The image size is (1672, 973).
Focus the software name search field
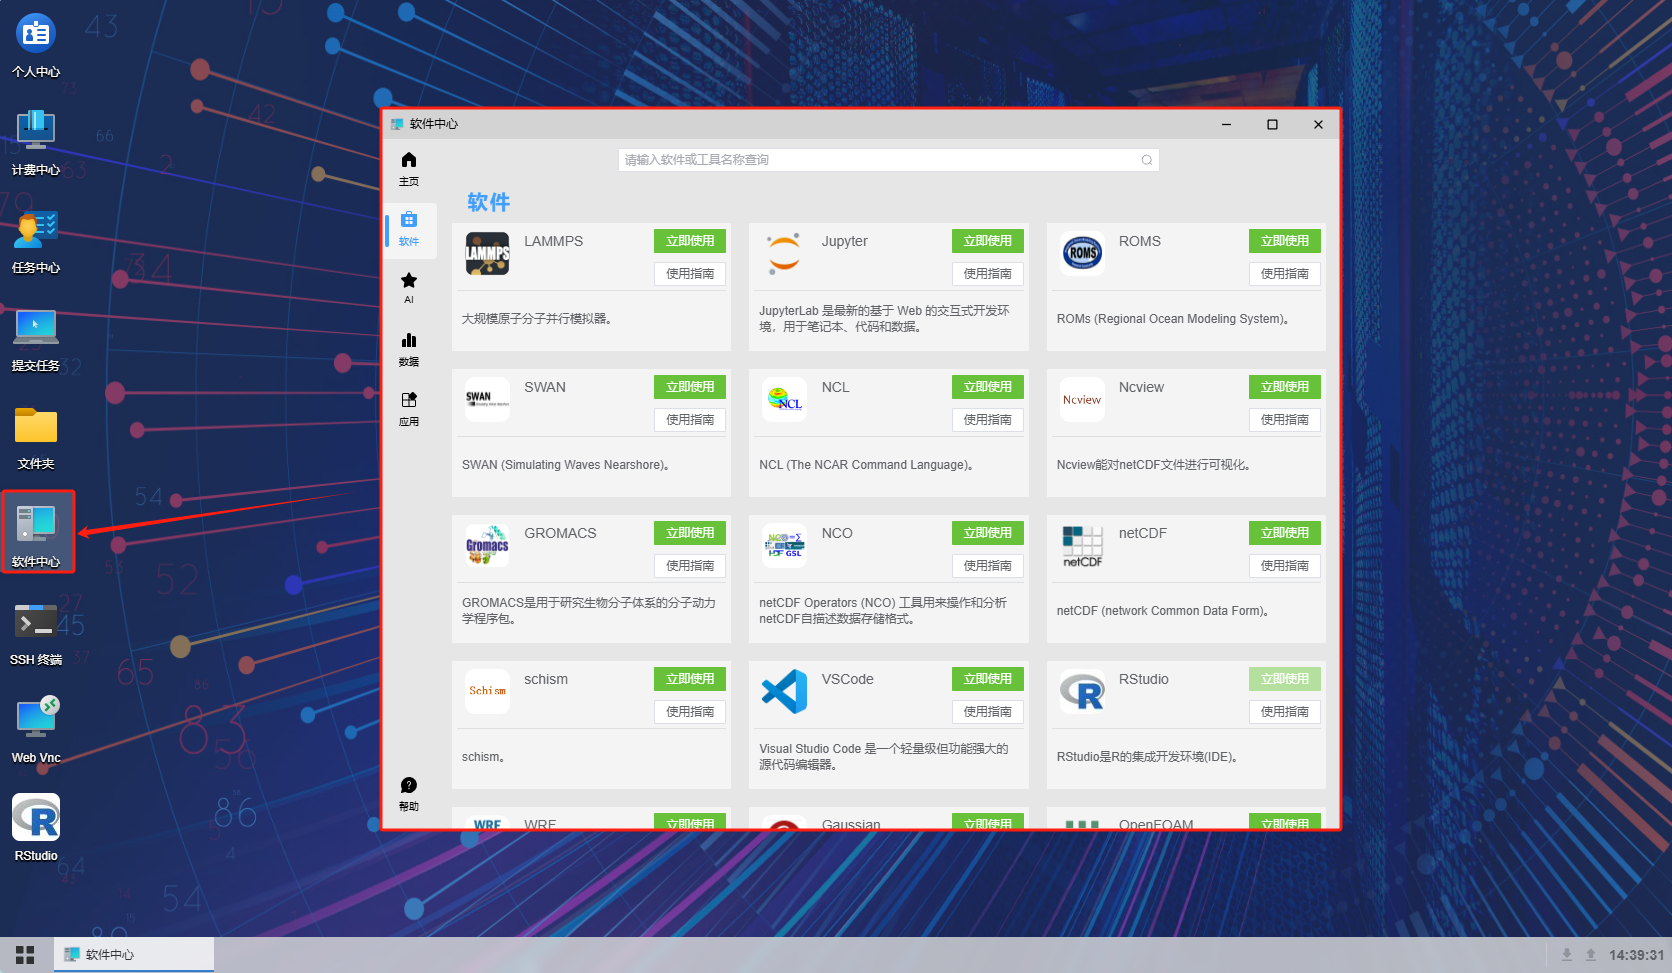[888, 160]
